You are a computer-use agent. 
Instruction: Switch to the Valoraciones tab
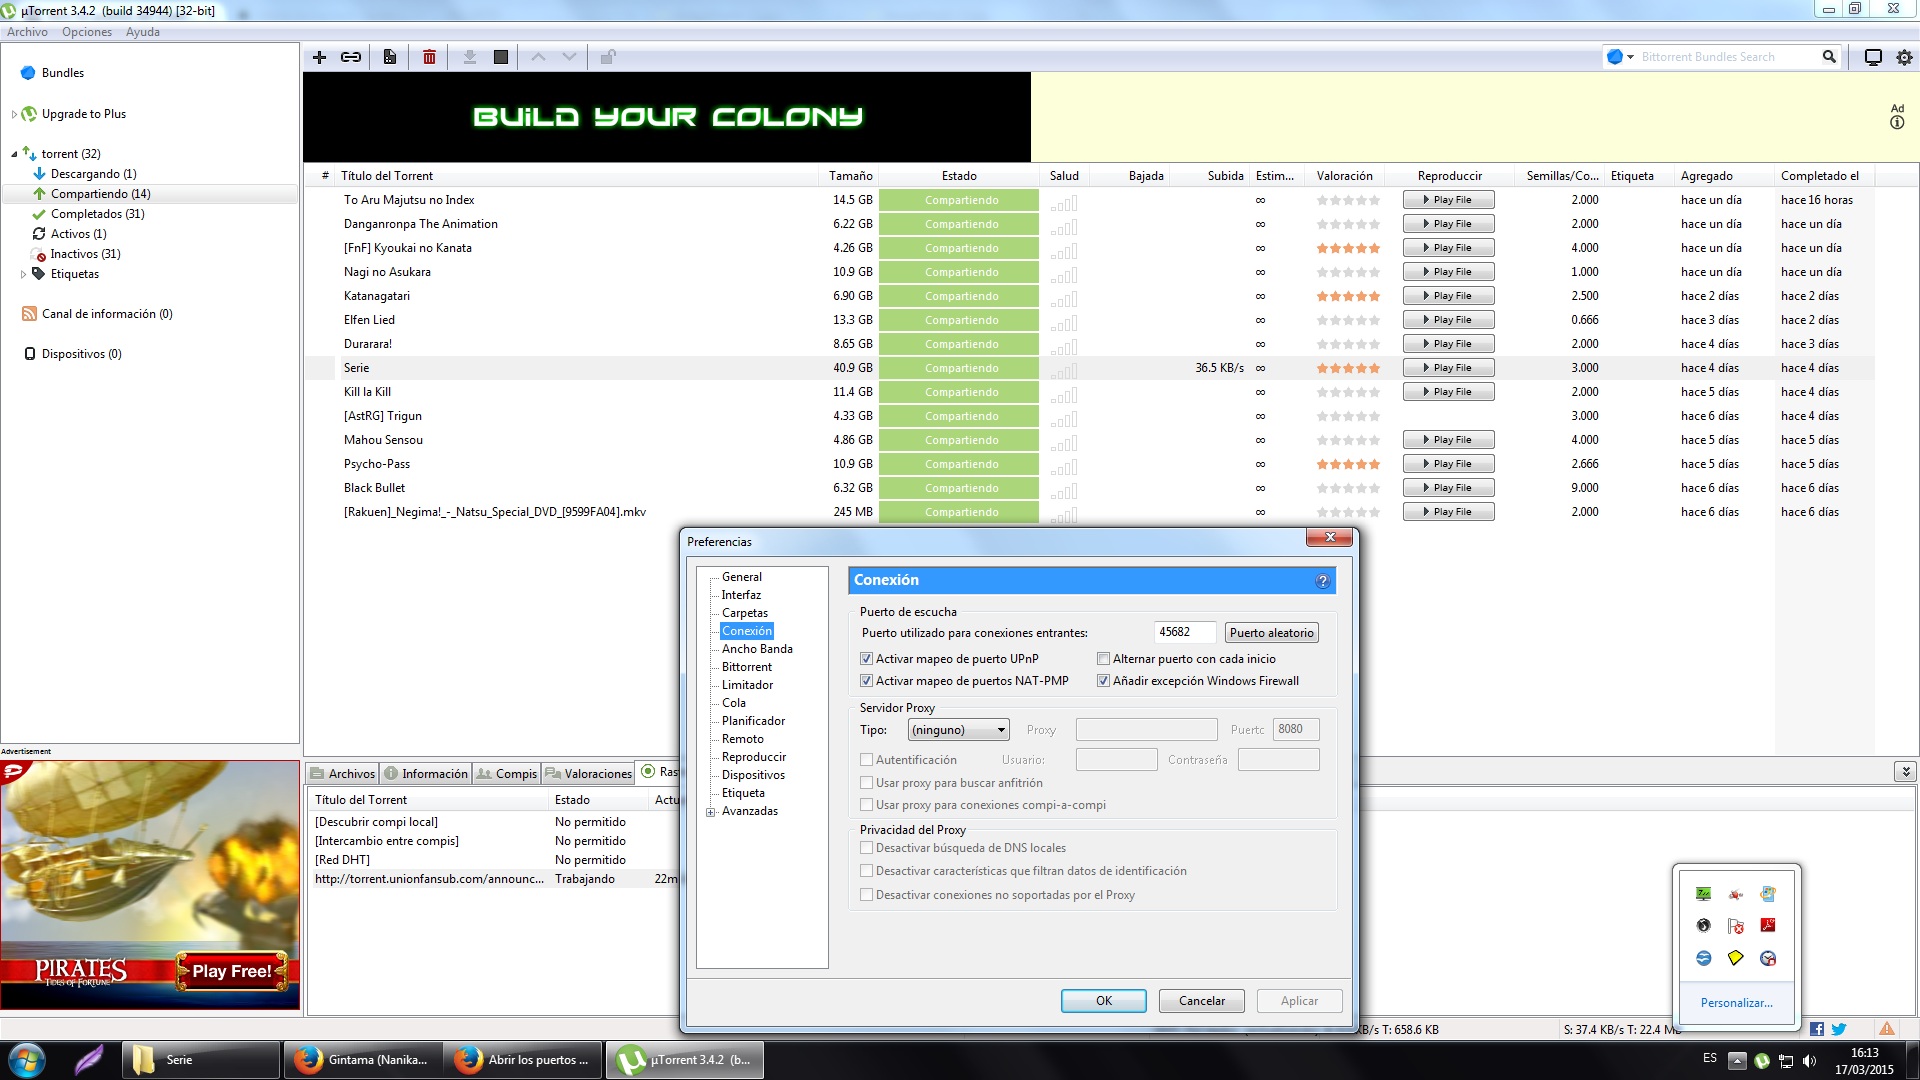pos(589,774)
